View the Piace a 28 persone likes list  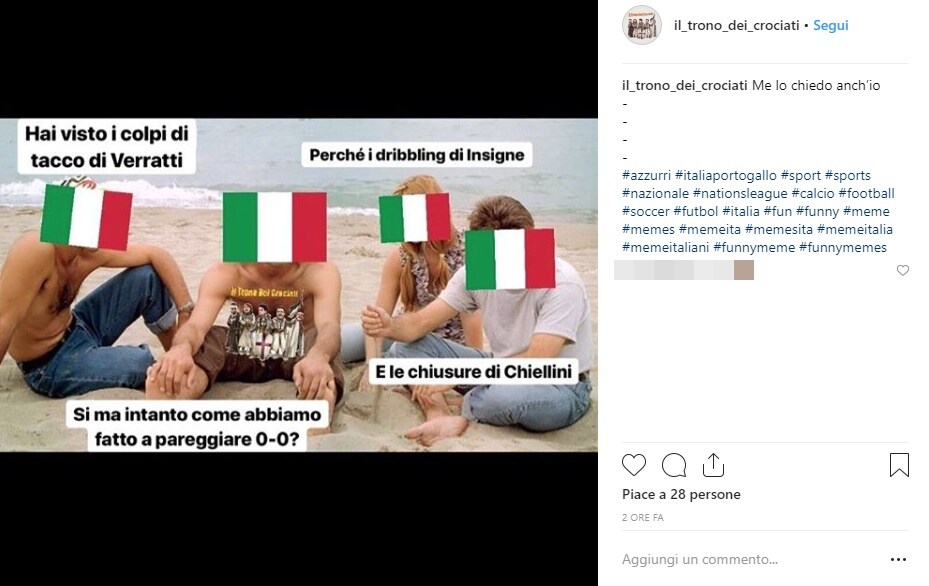pyautogui.click(x=681, y=494)
